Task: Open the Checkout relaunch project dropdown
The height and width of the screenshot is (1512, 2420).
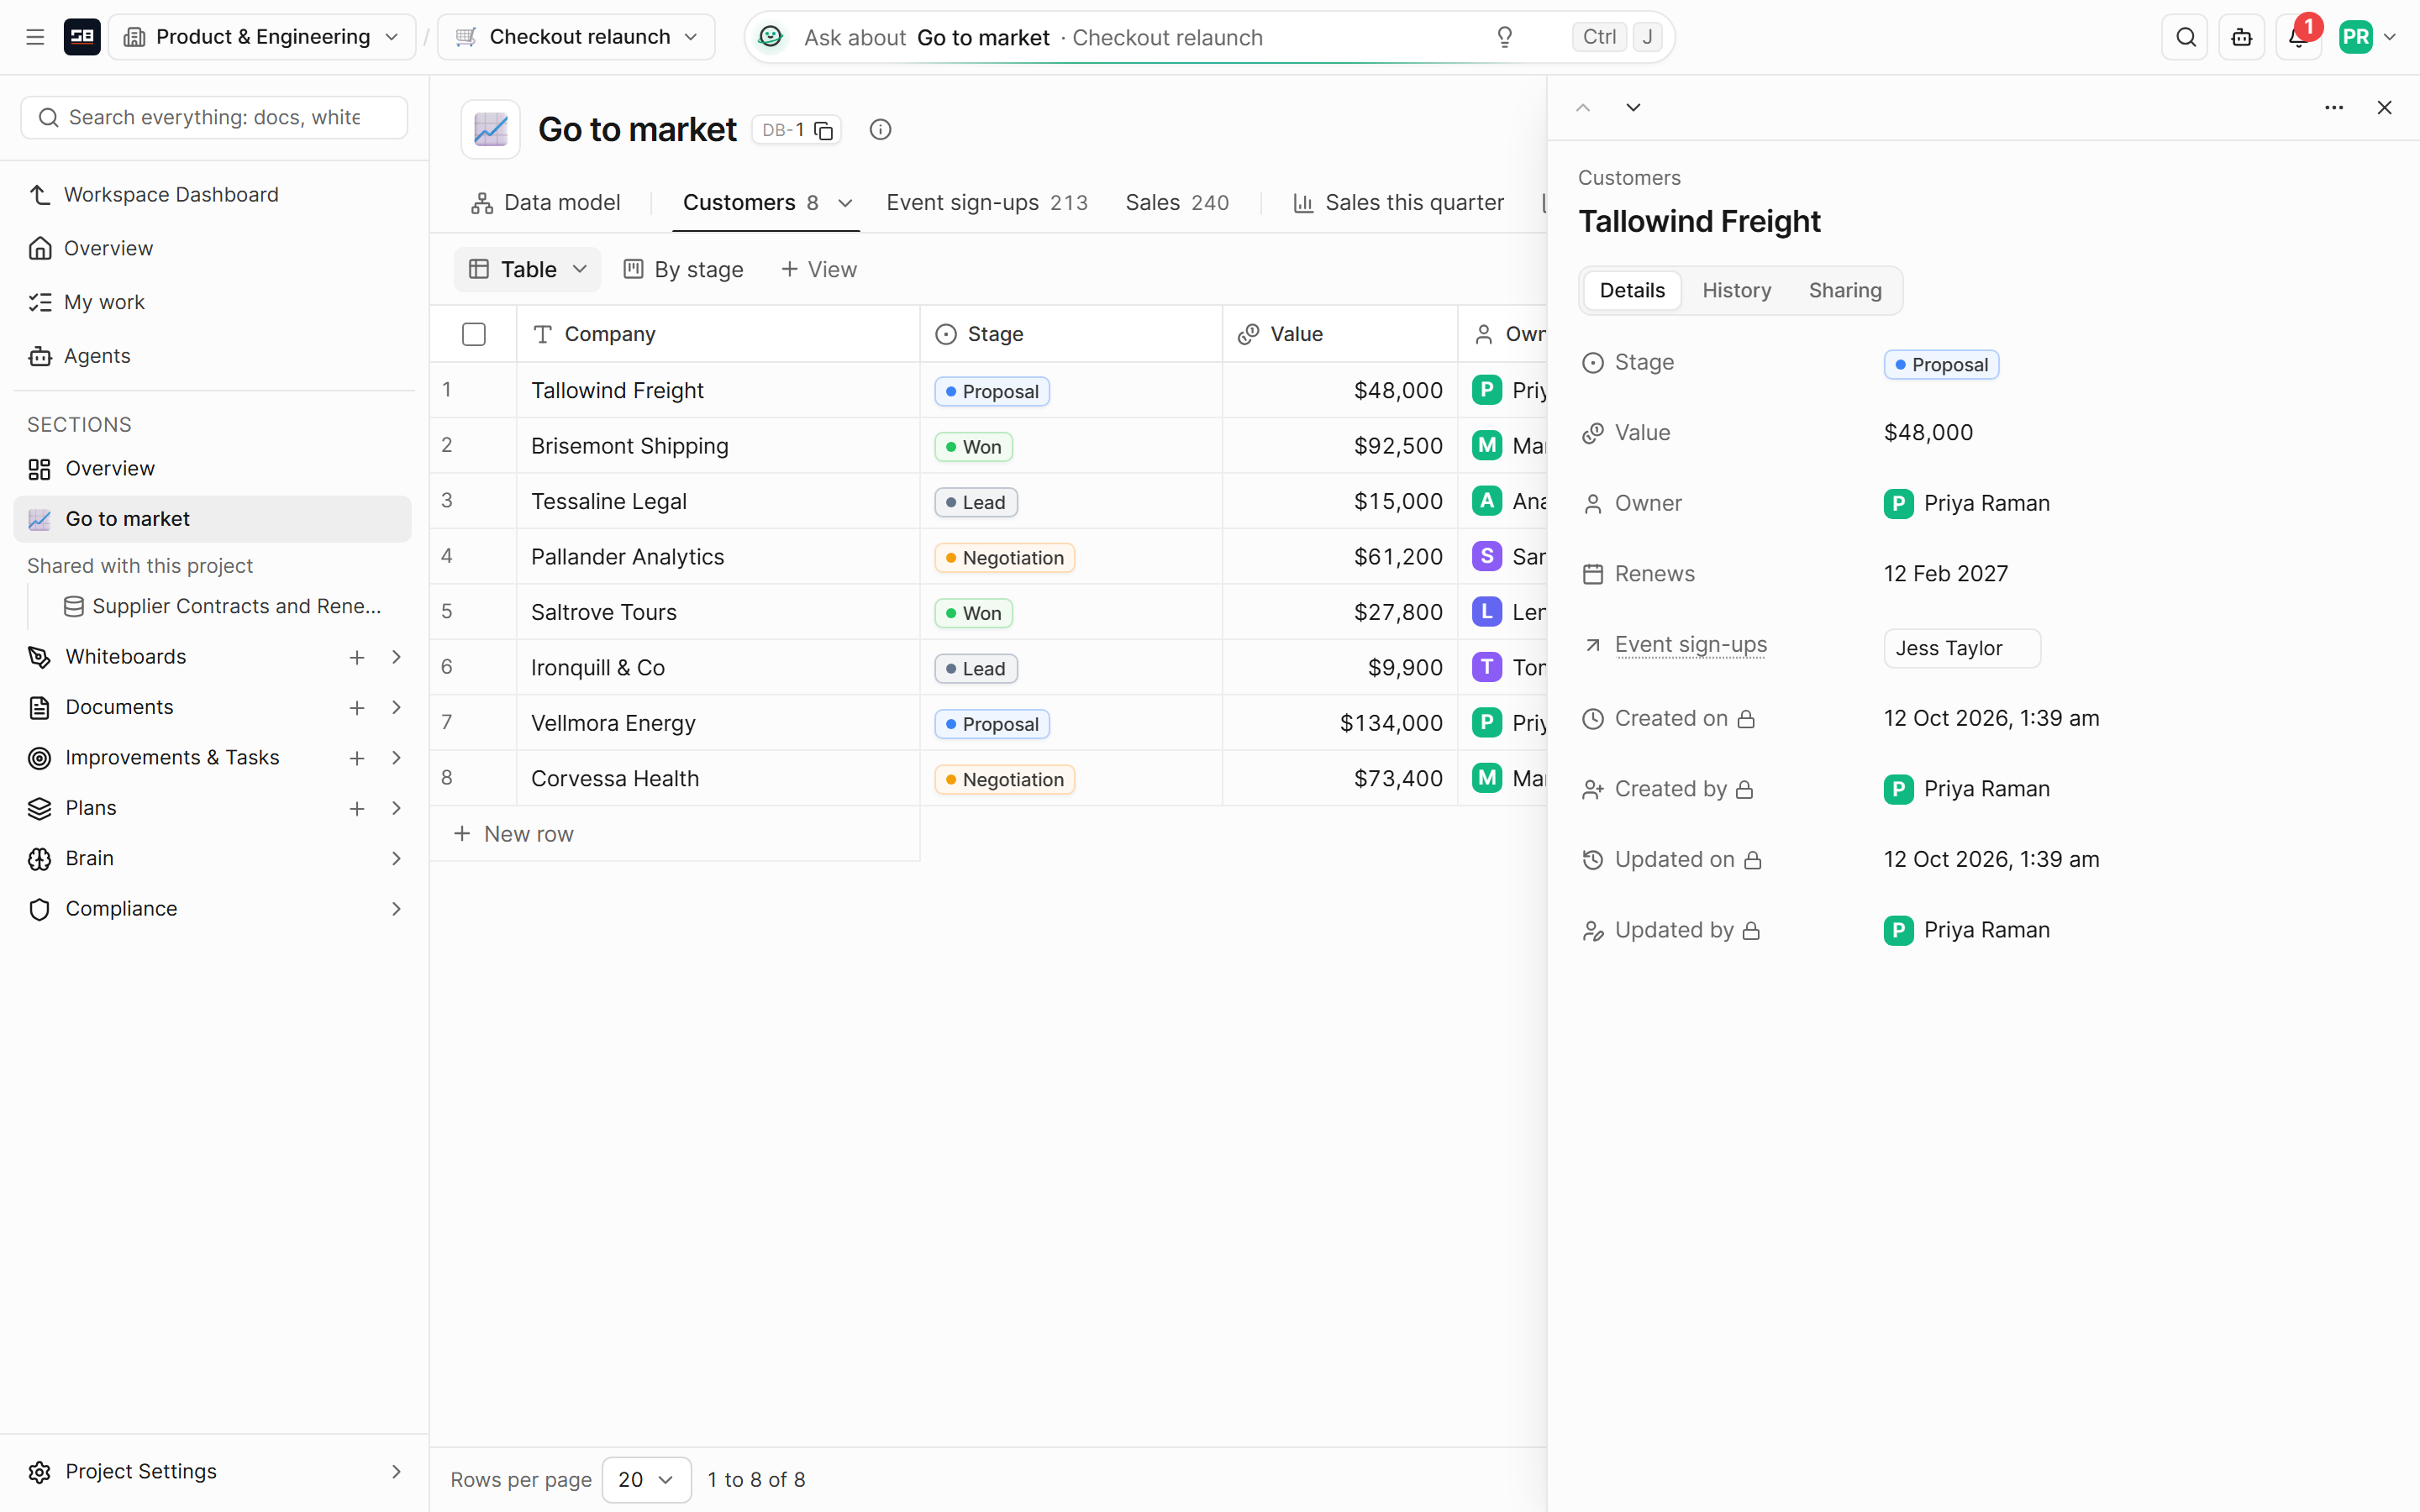Action: (577, 37)
